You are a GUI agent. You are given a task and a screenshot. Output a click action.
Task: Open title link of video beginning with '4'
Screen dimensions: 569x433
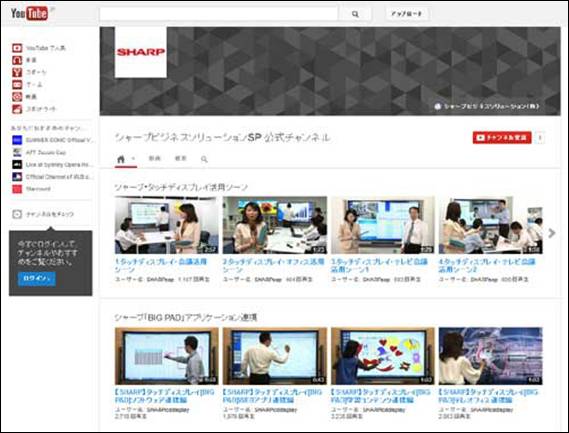487,266
